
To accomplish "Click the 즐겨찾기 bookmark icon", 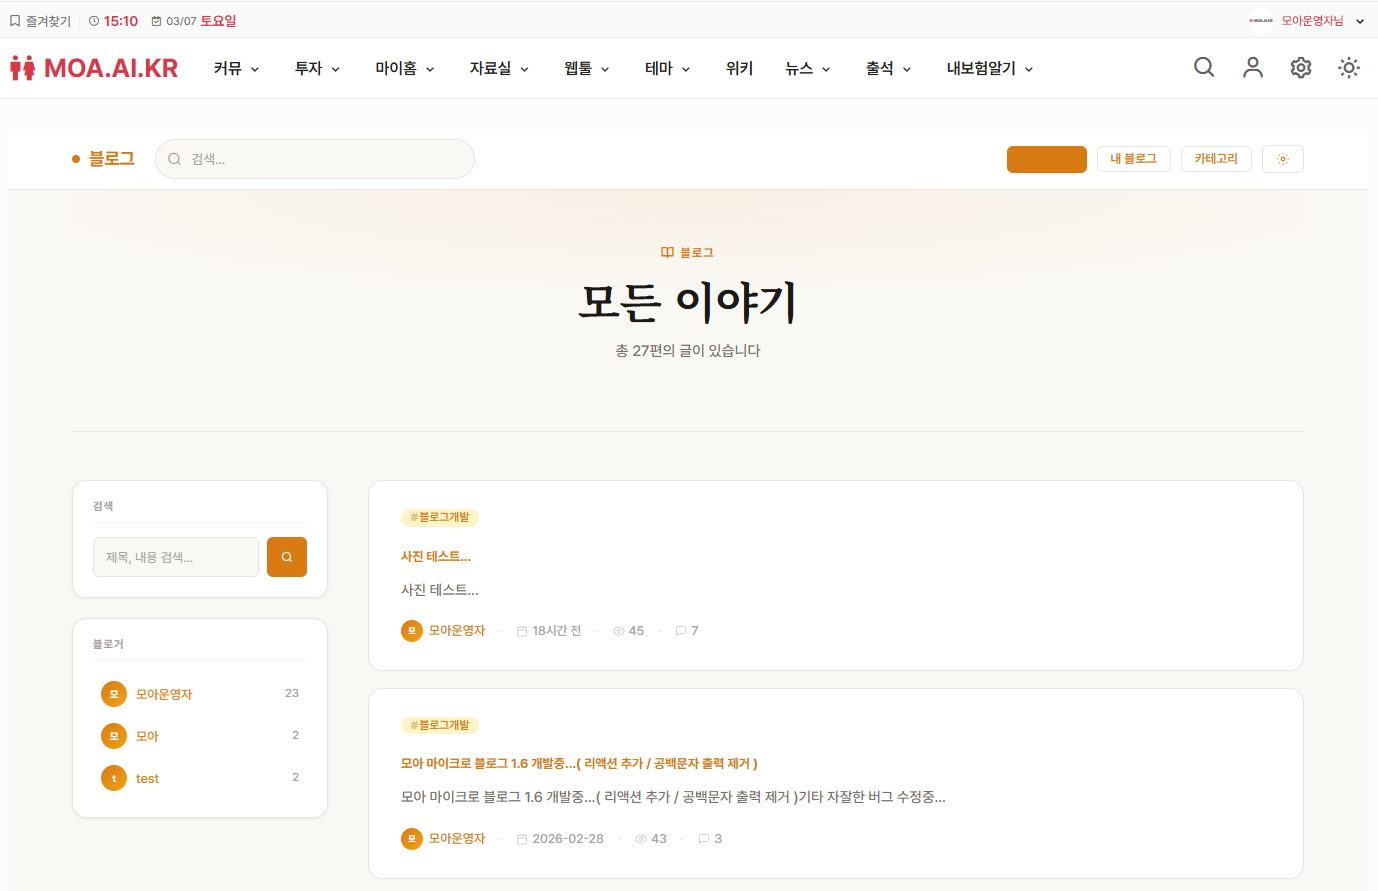I will (15, 21).
